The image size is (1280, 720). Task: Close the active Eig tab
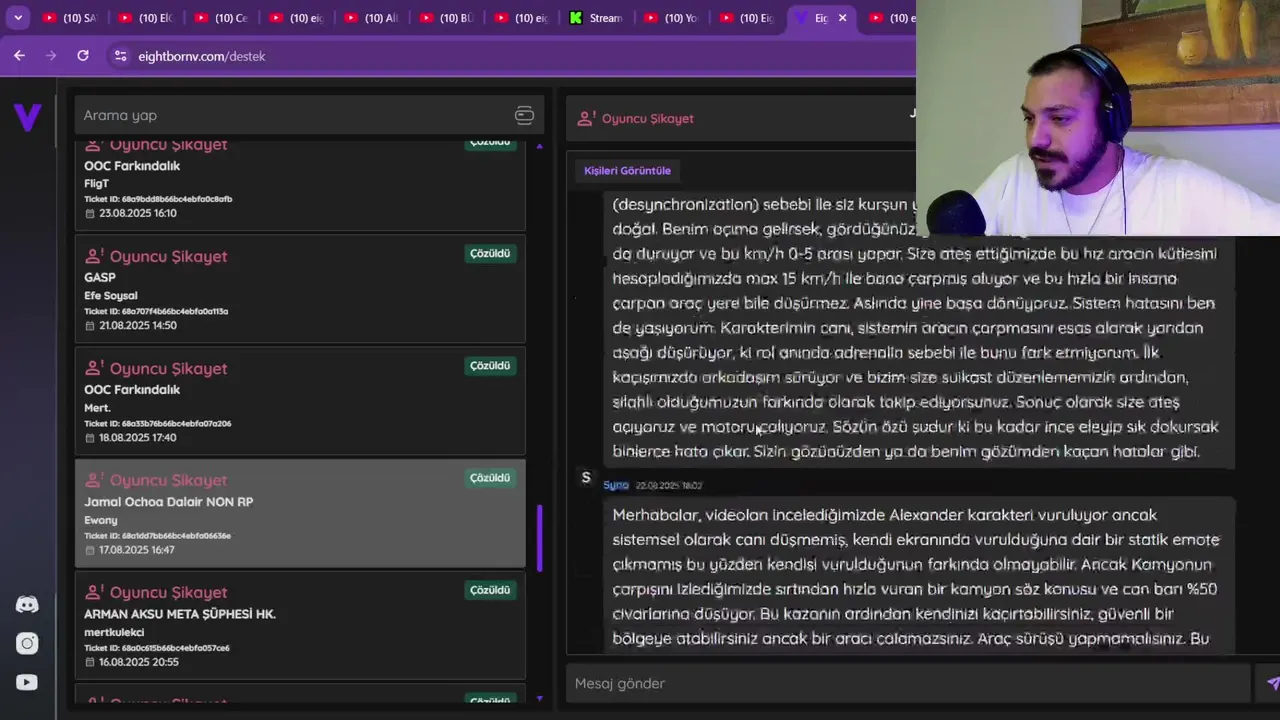[x=842, y=18]
